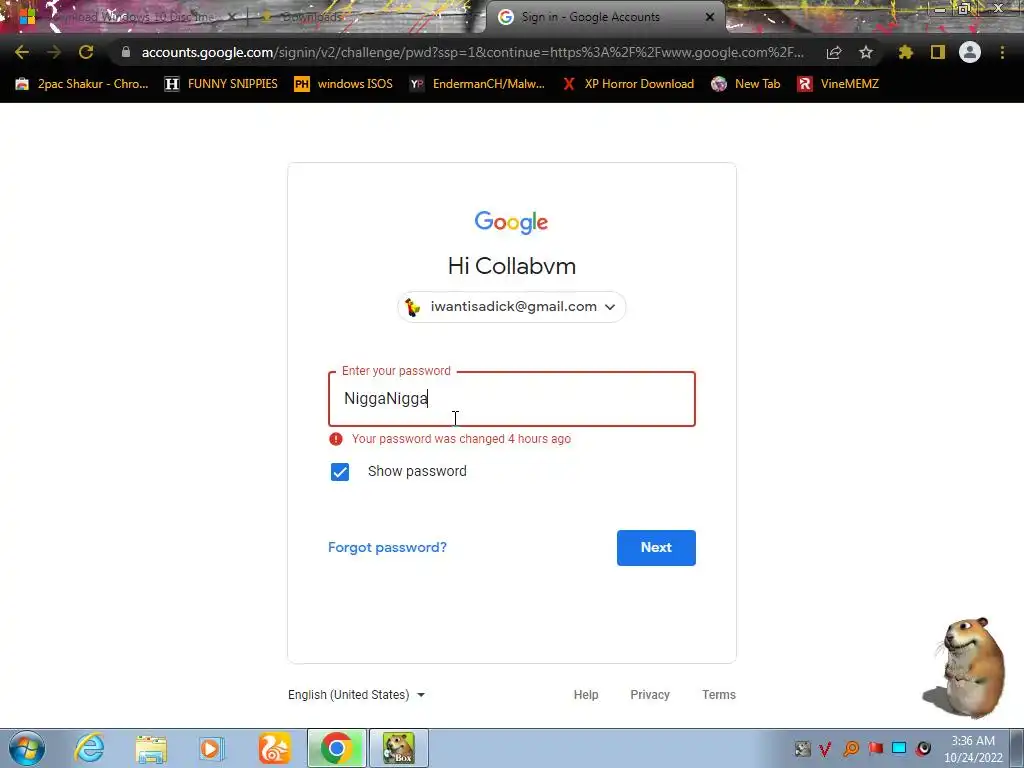1024x768 pixels.
Task: Click the forward navigation arrow
Action: 54,52
